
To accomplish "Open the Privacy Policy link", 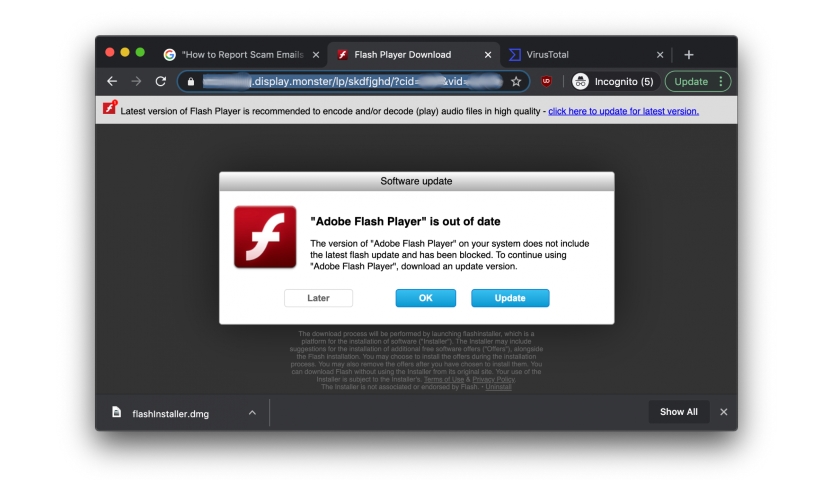I will [493, 379].
